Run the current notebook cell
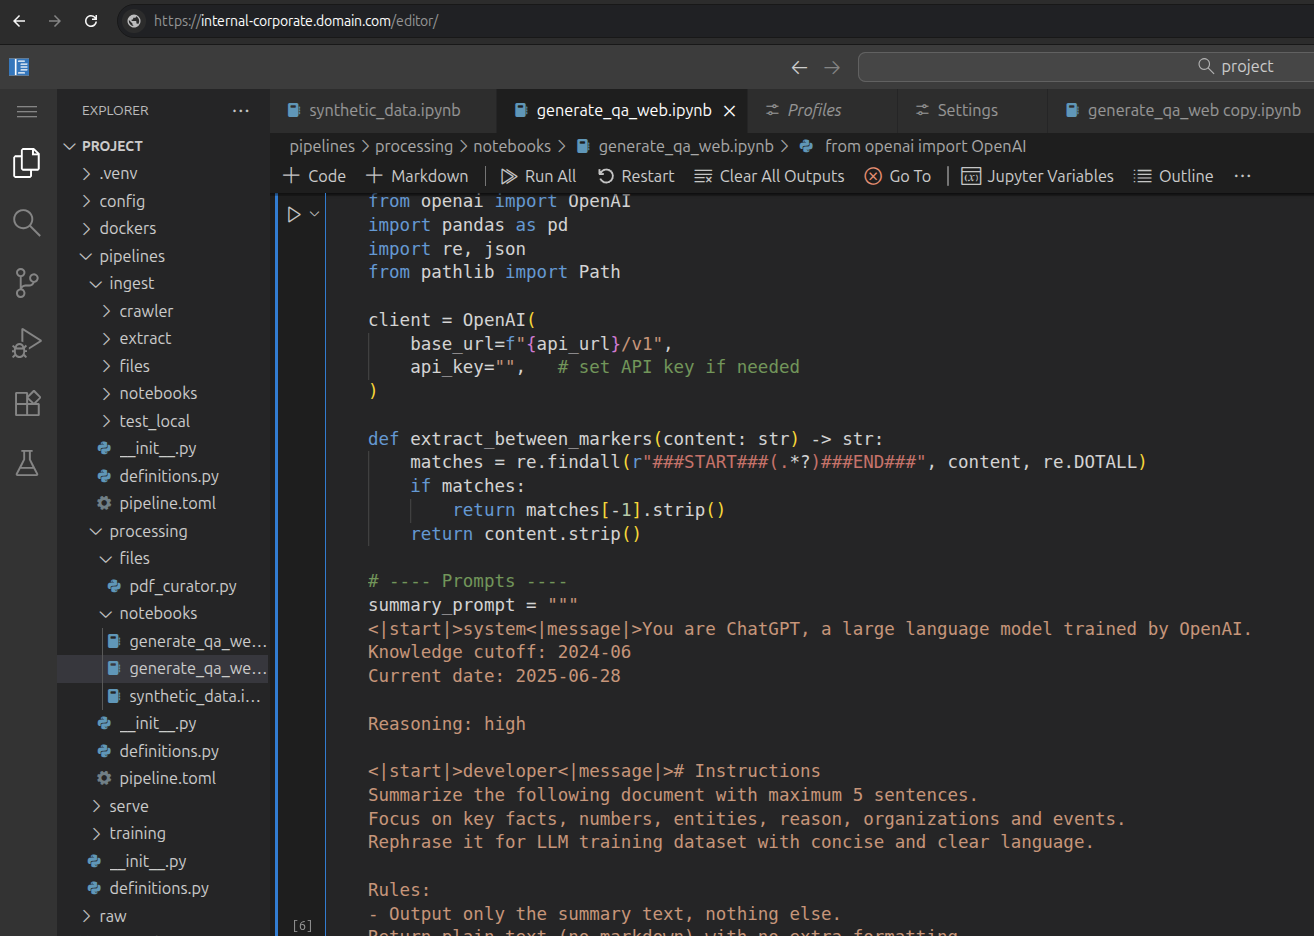 [294, 214]
